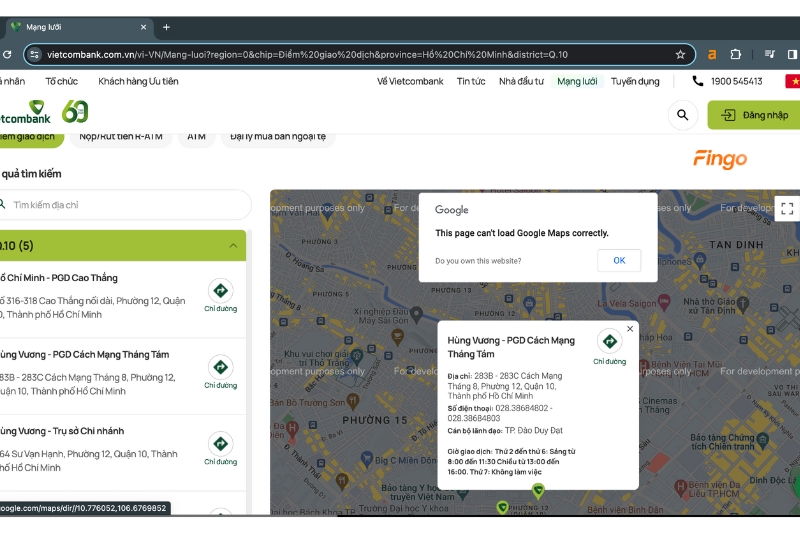Click 'Do you own this website?' link

[478, 261]
